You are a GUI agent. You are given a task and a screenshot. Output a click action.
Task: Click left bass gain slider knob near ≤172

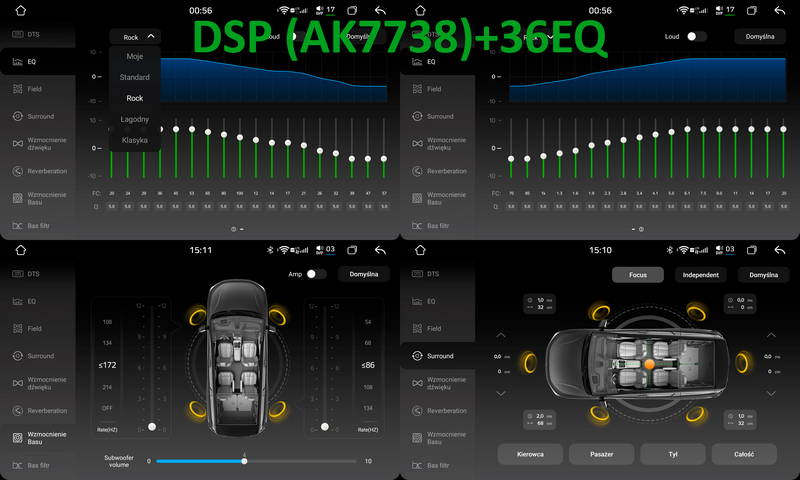click(152, 426)
